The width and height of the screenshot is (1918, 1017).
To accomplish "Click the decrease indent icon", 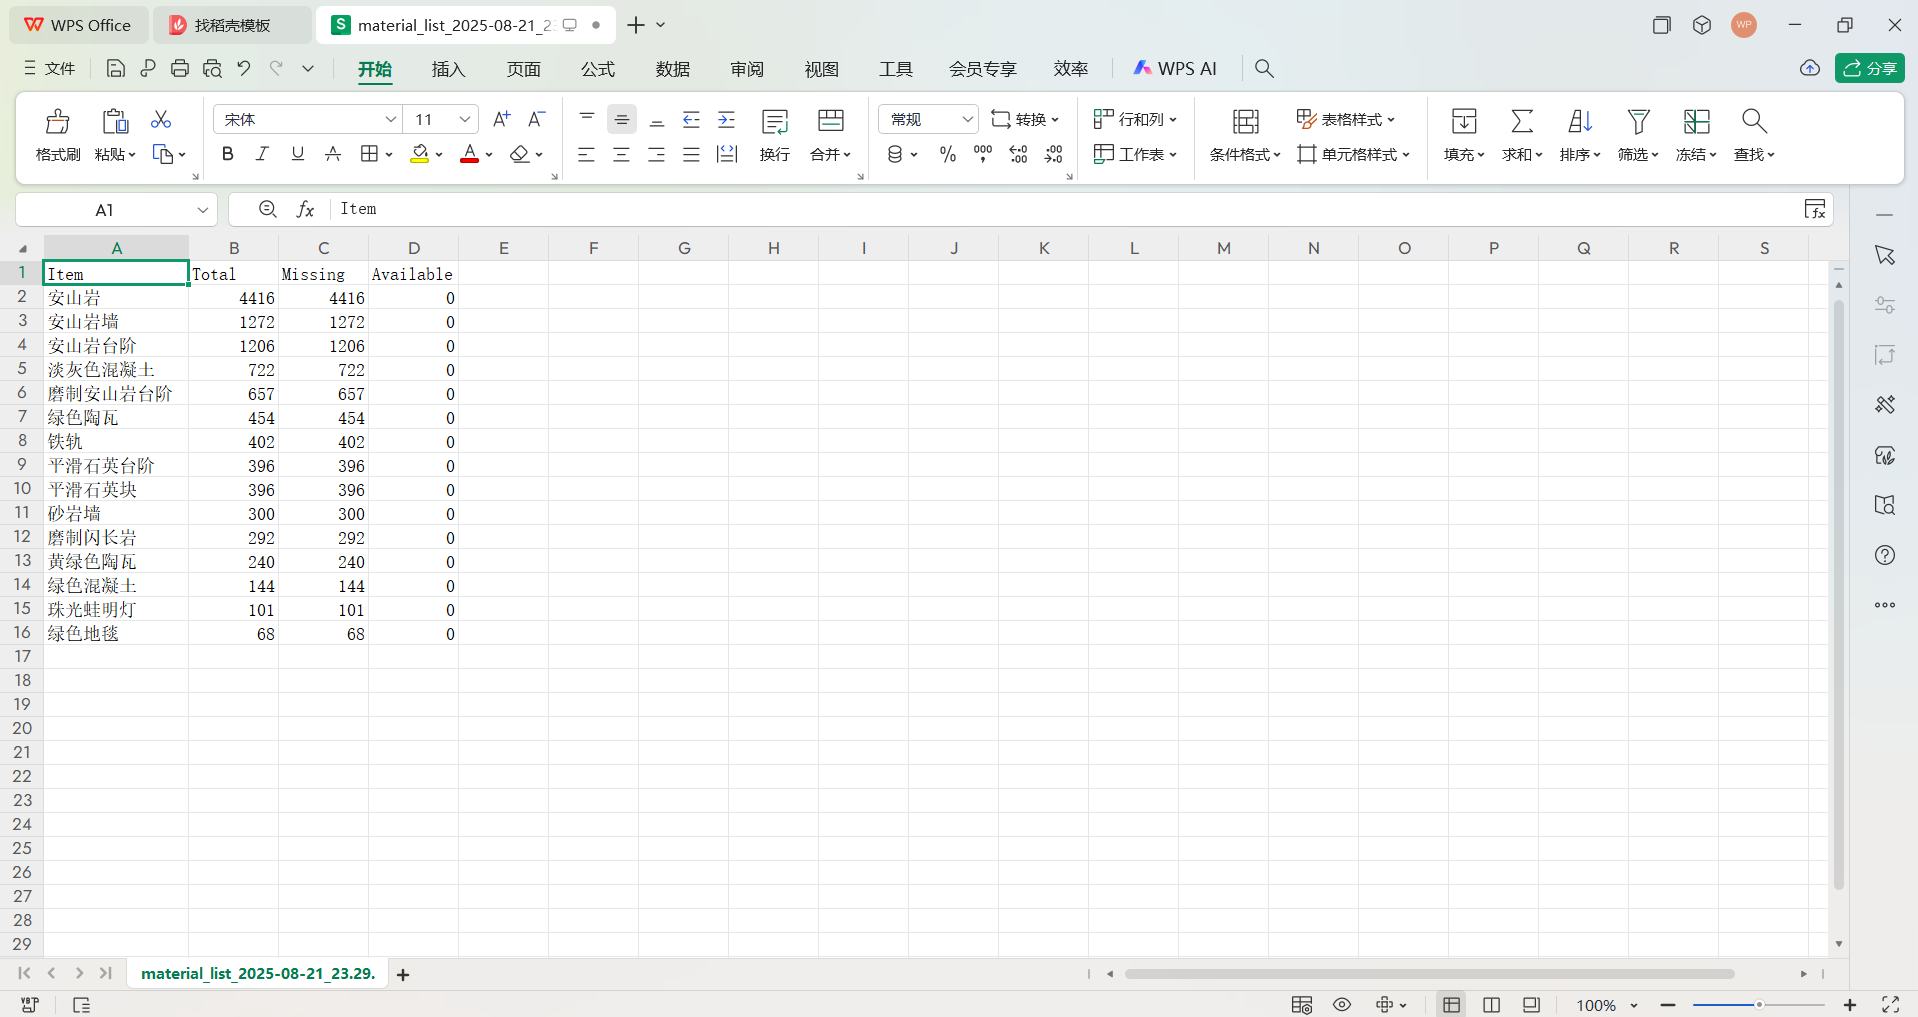I will 691,119.
